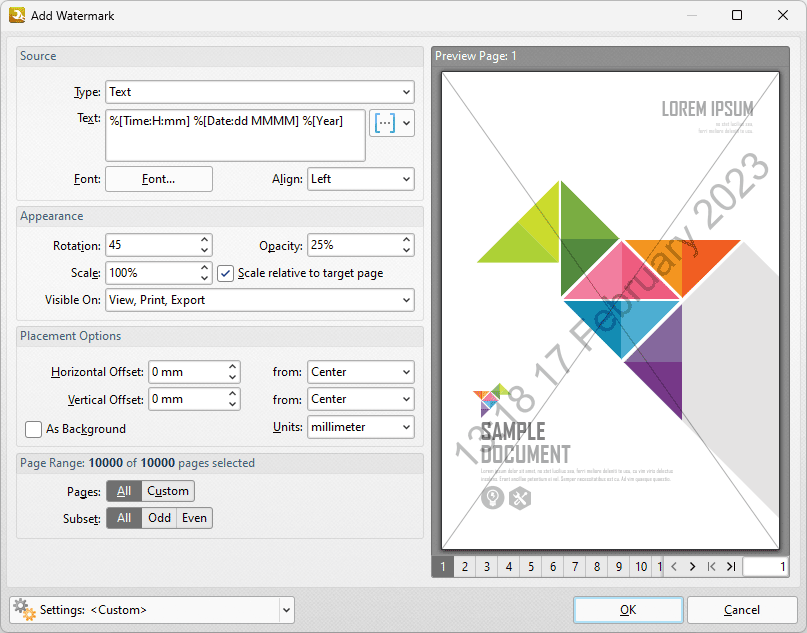Switch preview to page 8
This screenshot has height=633, width=807.
pos(597,567)
